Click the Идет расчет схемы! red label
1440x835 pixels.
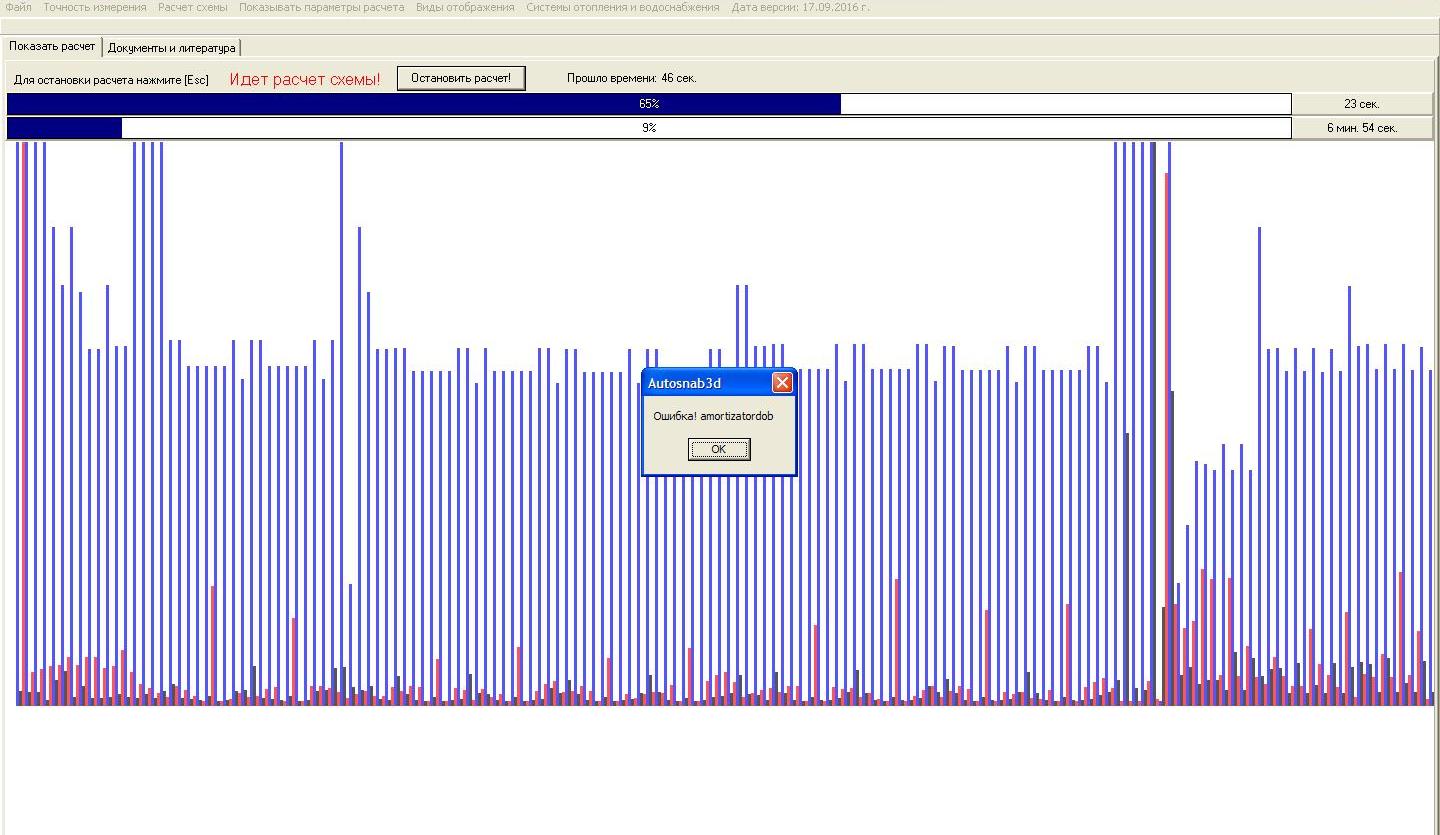[x=305, y=79]
